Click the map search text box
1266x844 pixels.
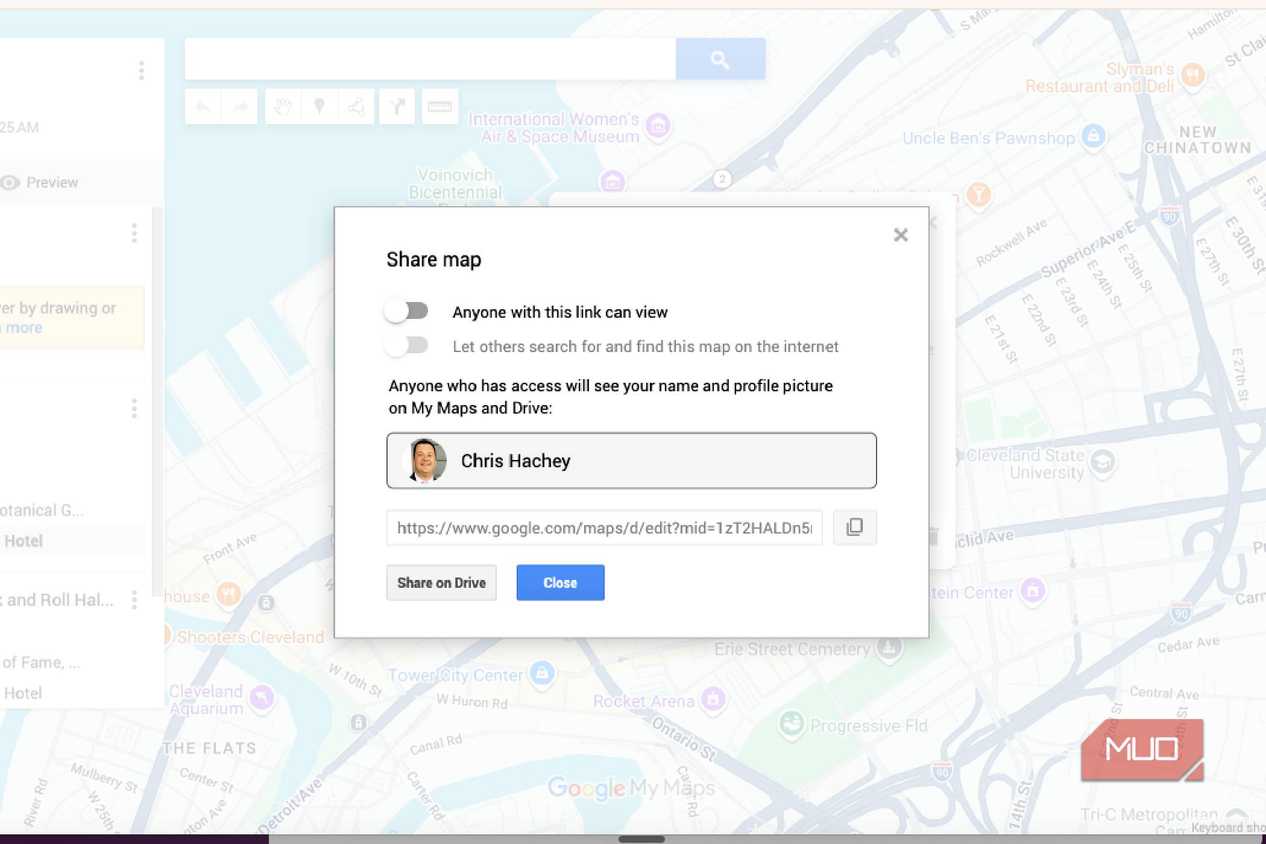tap(430, 60)
